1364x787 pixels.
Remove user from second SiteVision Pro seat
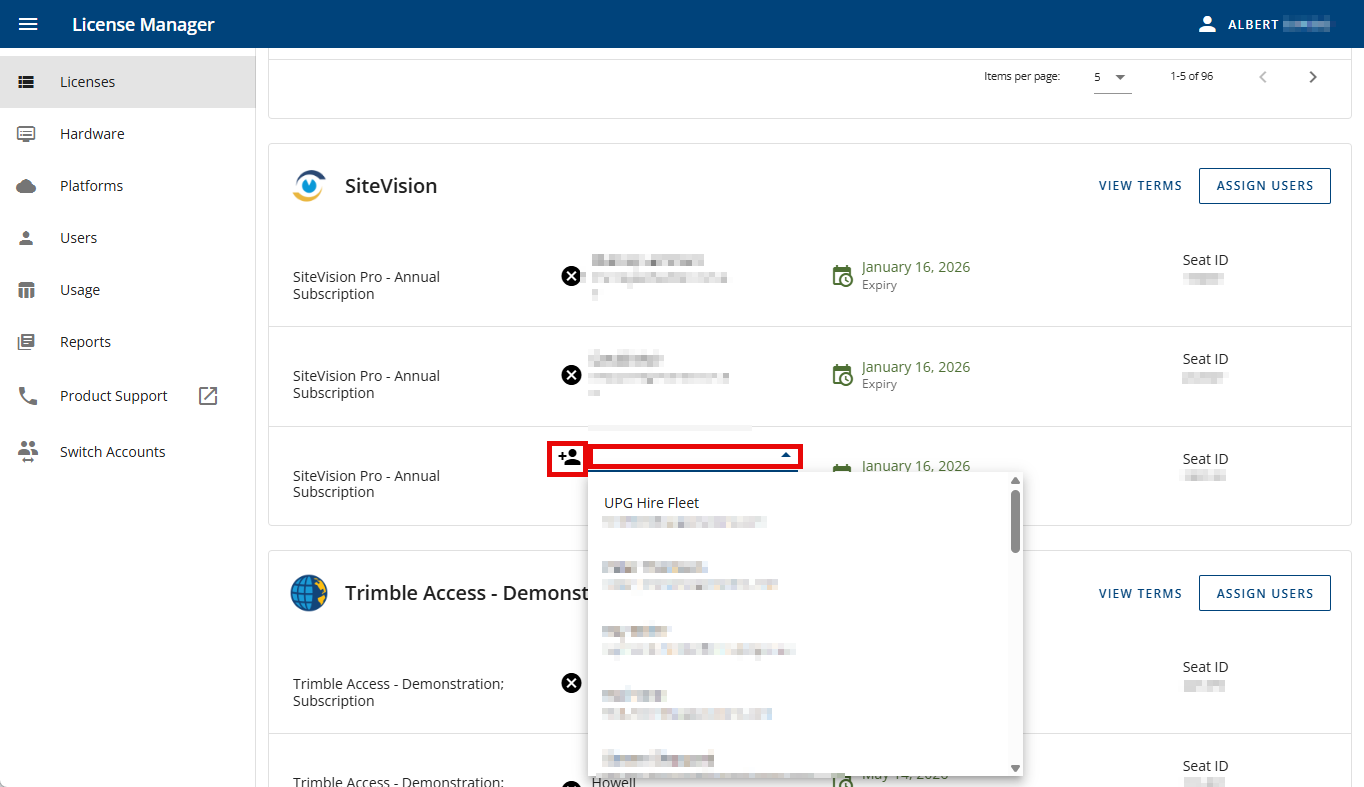tap(571, 375)
